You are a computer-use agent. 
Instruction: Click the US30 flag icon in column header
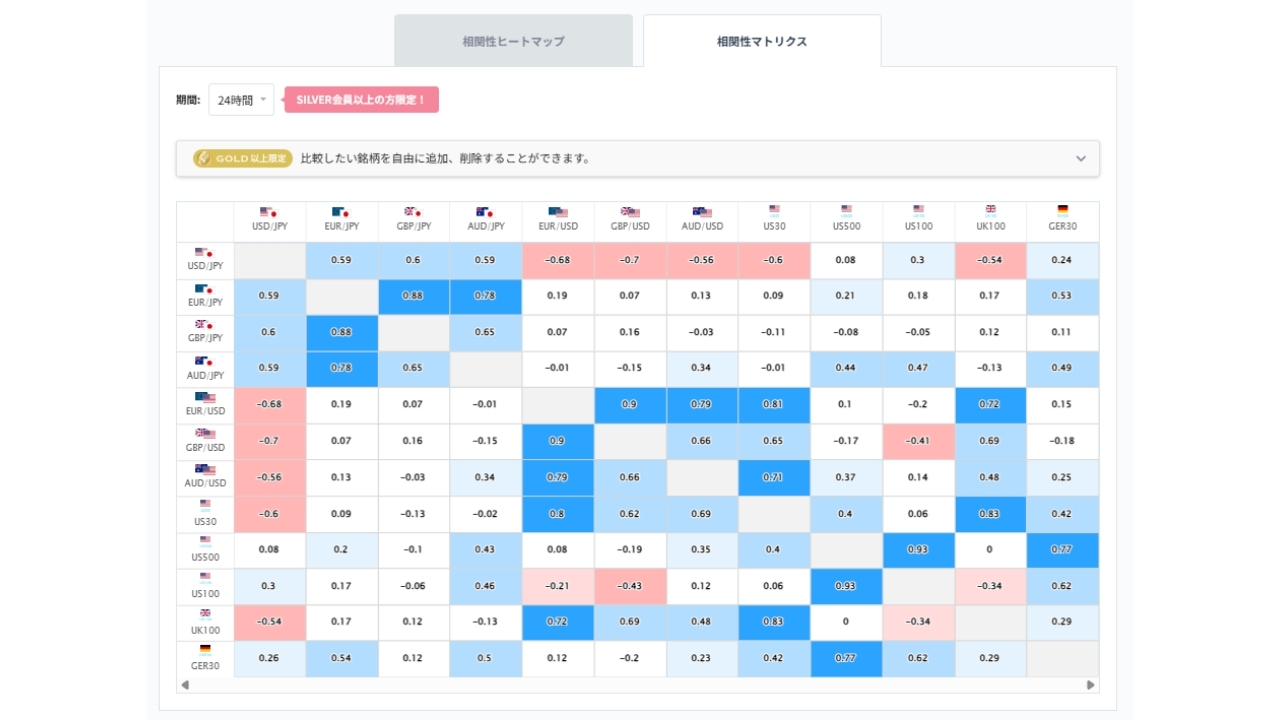pos(774,210)
